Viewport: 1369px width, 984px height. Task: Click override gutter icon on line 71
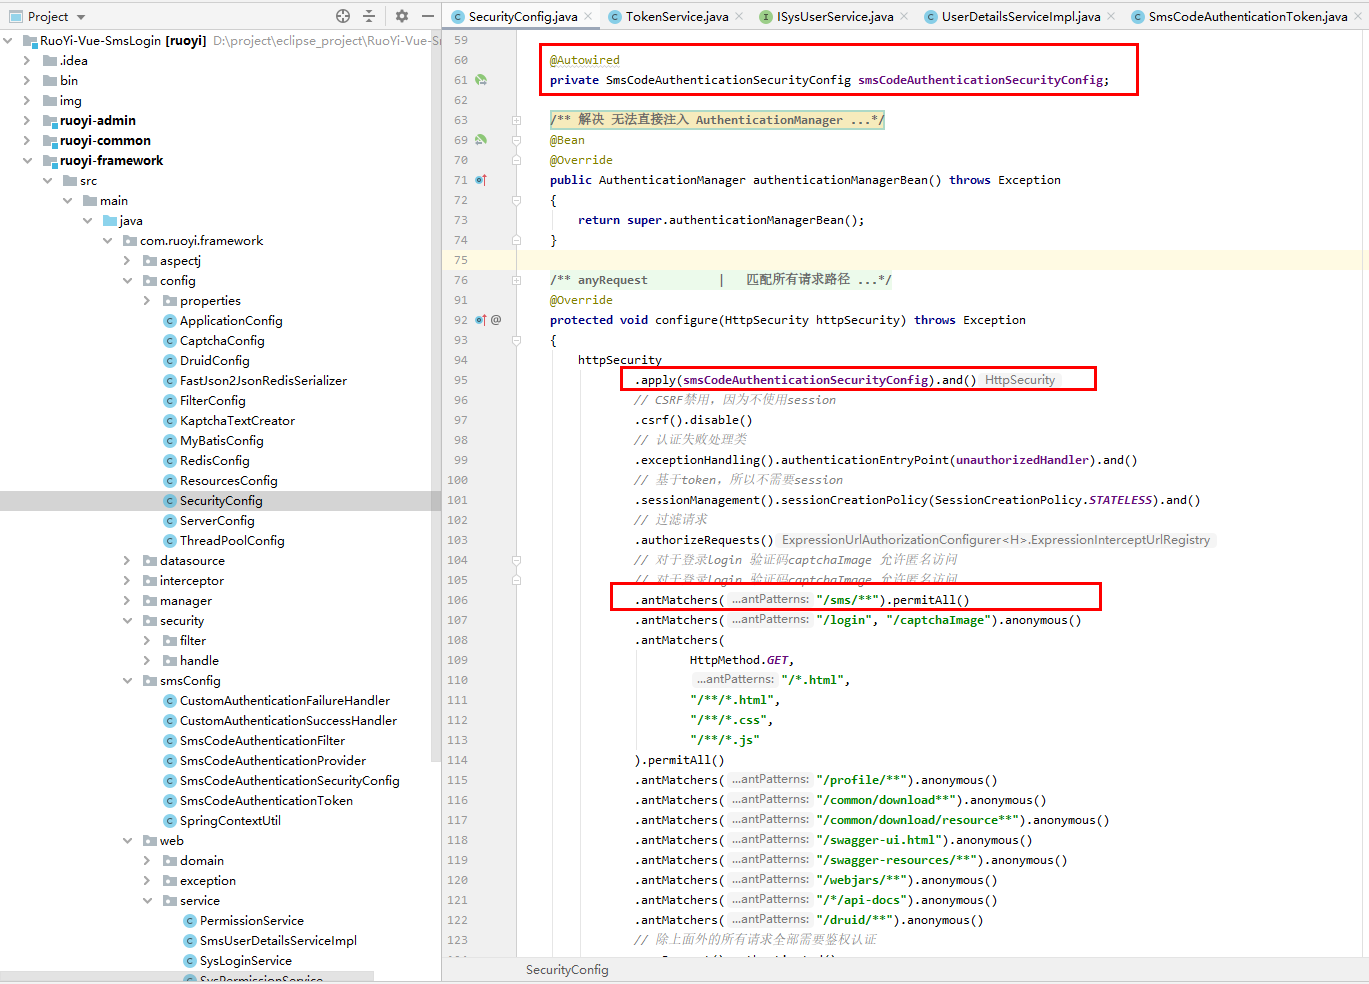point(481,180)
